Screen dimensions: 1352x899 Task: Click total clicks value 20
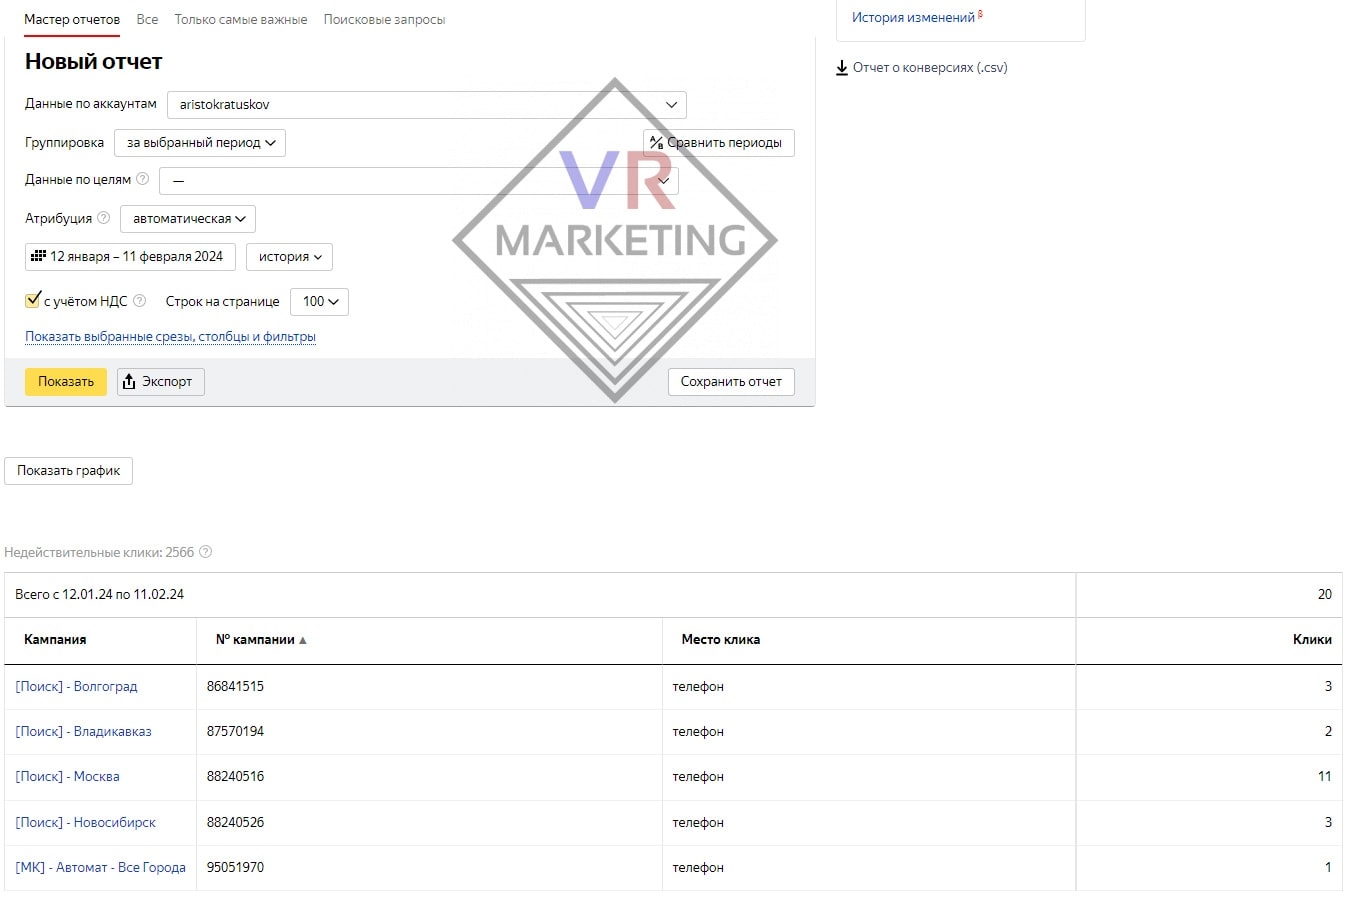tap(1324, 595)
